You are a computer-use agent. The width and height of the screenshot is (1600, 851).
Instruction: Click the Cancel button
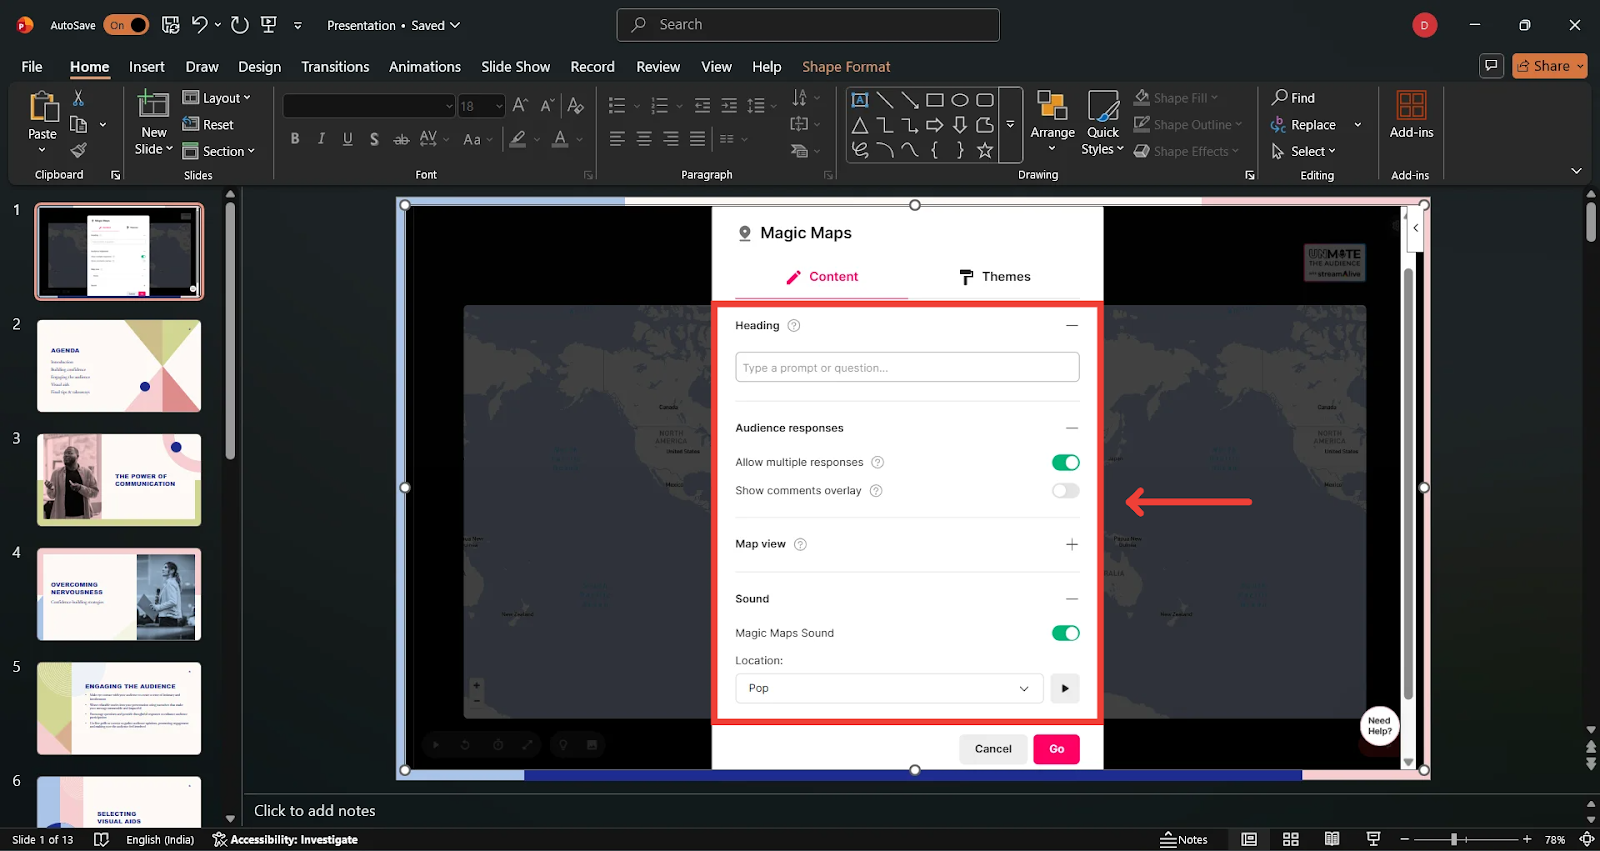point(993,749)
